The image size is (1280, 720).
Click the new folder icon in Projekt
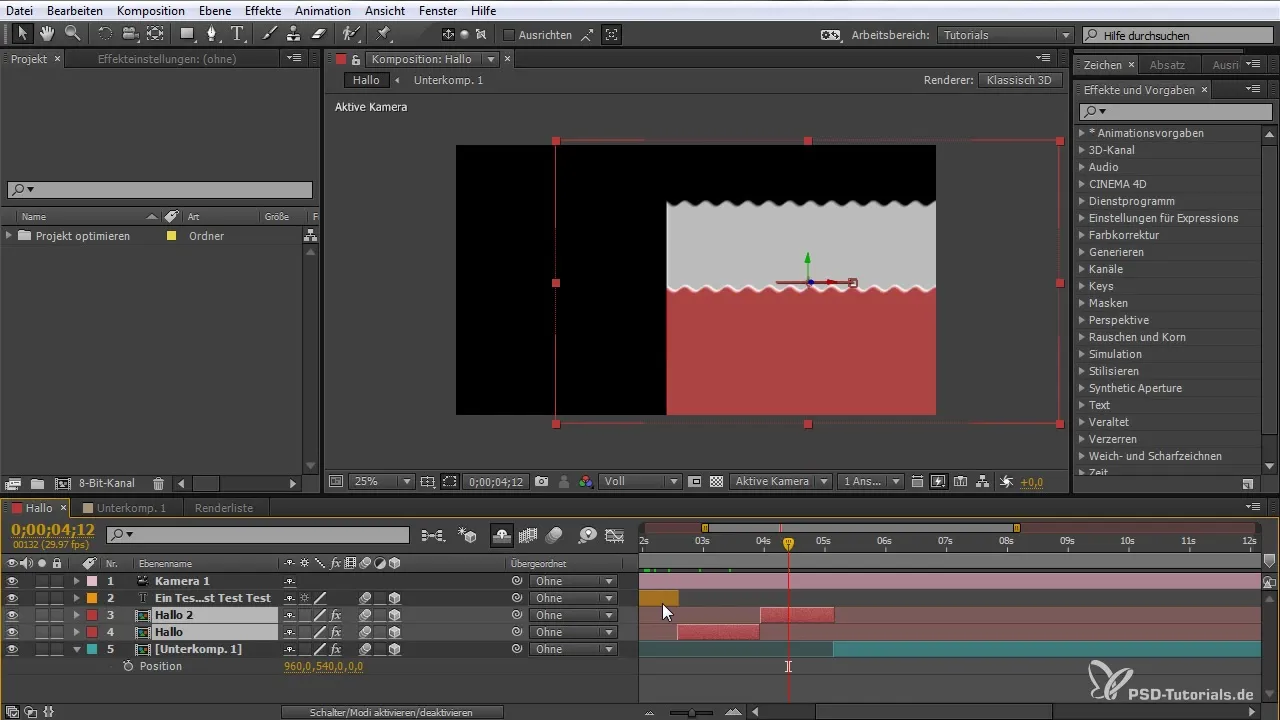(37, 483)
